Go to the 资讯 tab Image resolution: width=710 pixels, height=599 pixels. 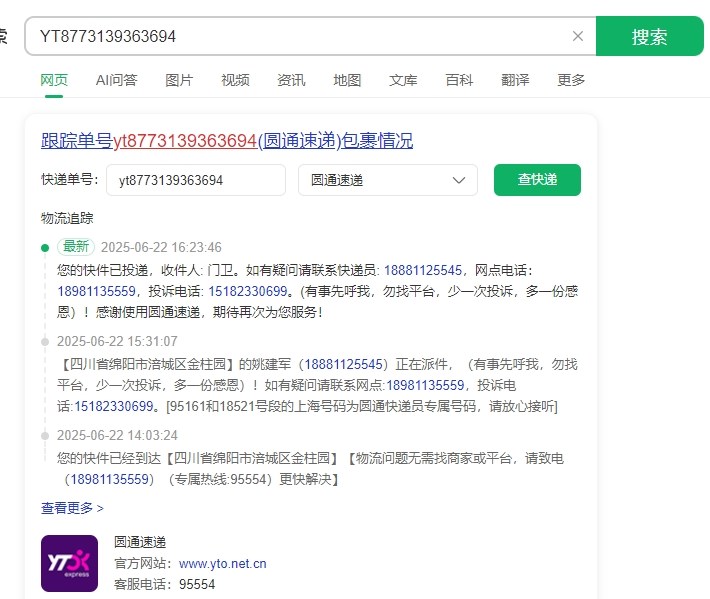click(291, 80)
